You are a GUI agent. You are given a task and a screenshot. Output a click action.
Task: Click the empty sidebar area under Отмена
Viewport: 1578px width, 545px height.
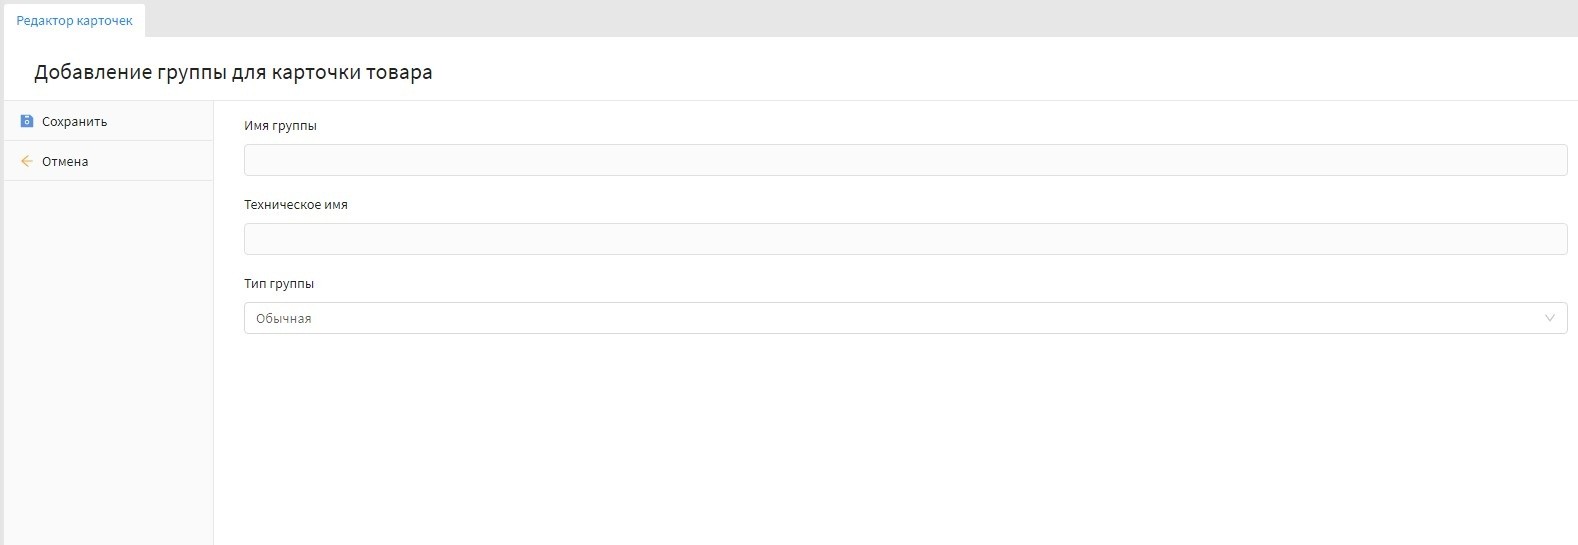pos(108,360)
